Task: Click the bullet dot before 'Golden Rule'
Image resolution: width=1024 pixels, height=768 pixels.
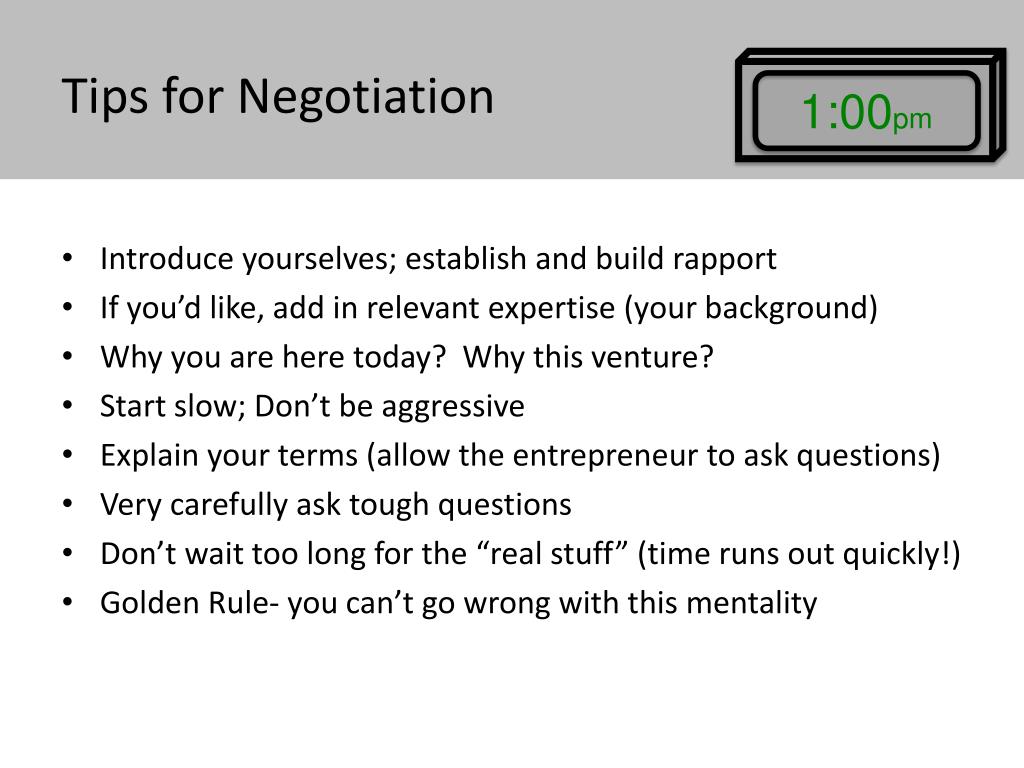Action: pos(68,602)
